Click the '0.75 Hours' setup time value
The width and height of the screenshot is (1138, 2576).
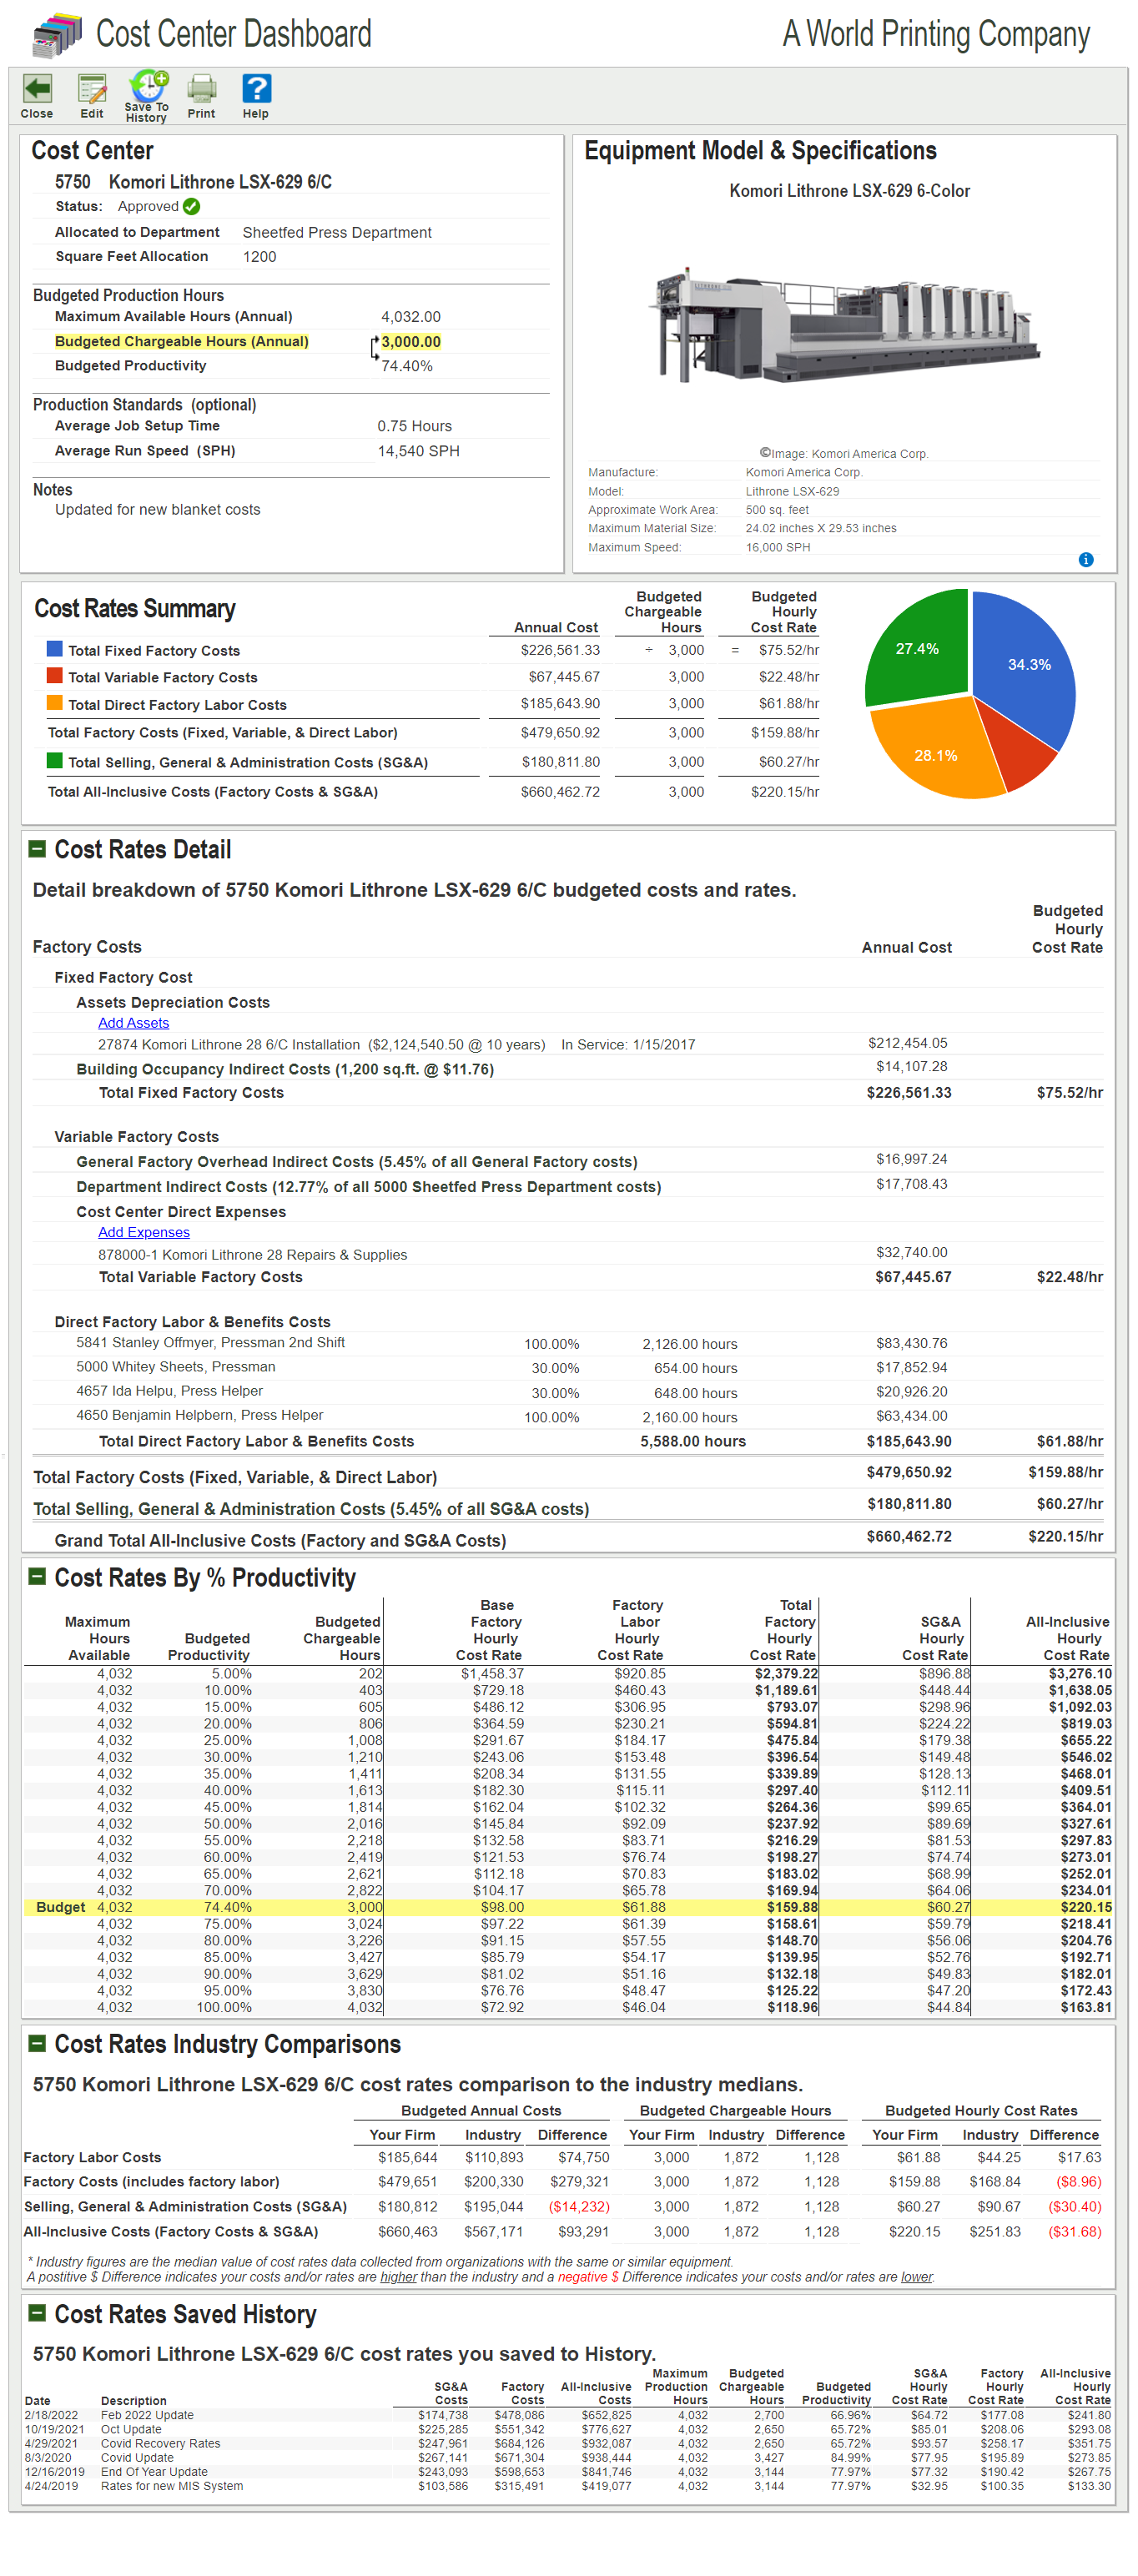click(x=414, y=426)
